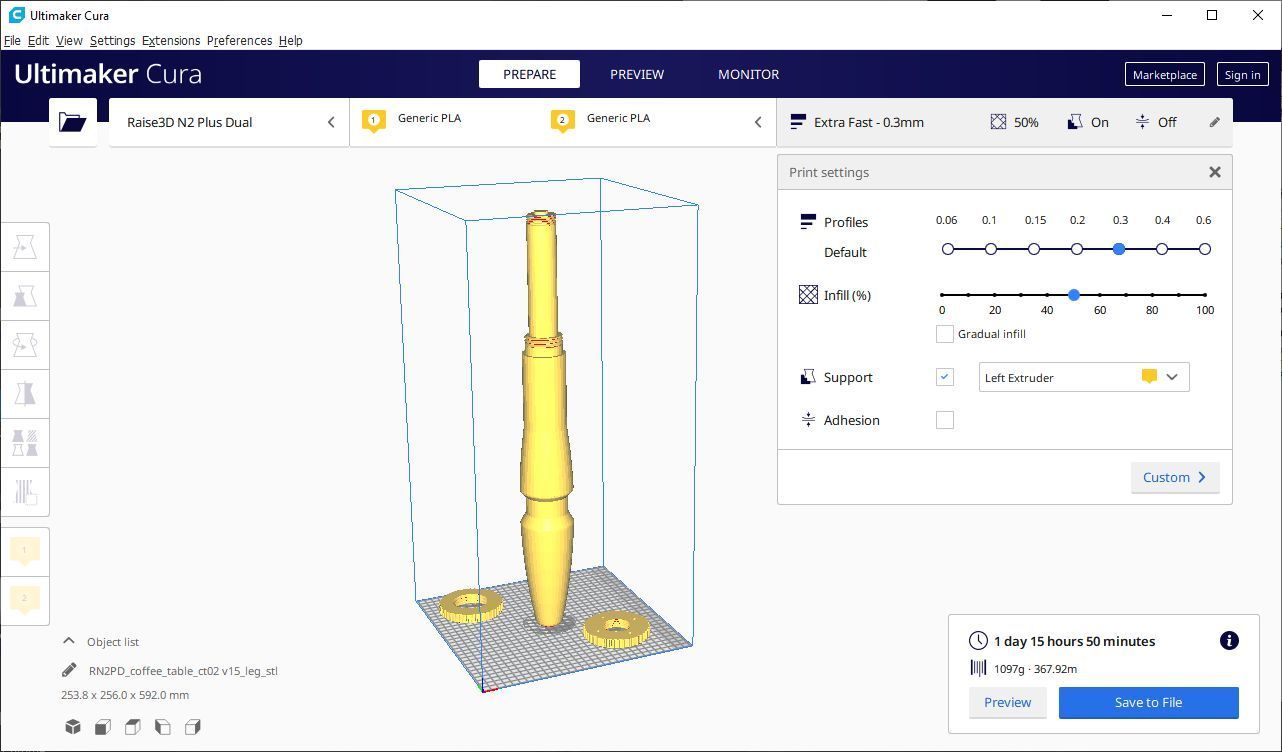Screen dimensions: 1282x752
Task: Click the support On icon in settings bar
Action: (1075, 122)
